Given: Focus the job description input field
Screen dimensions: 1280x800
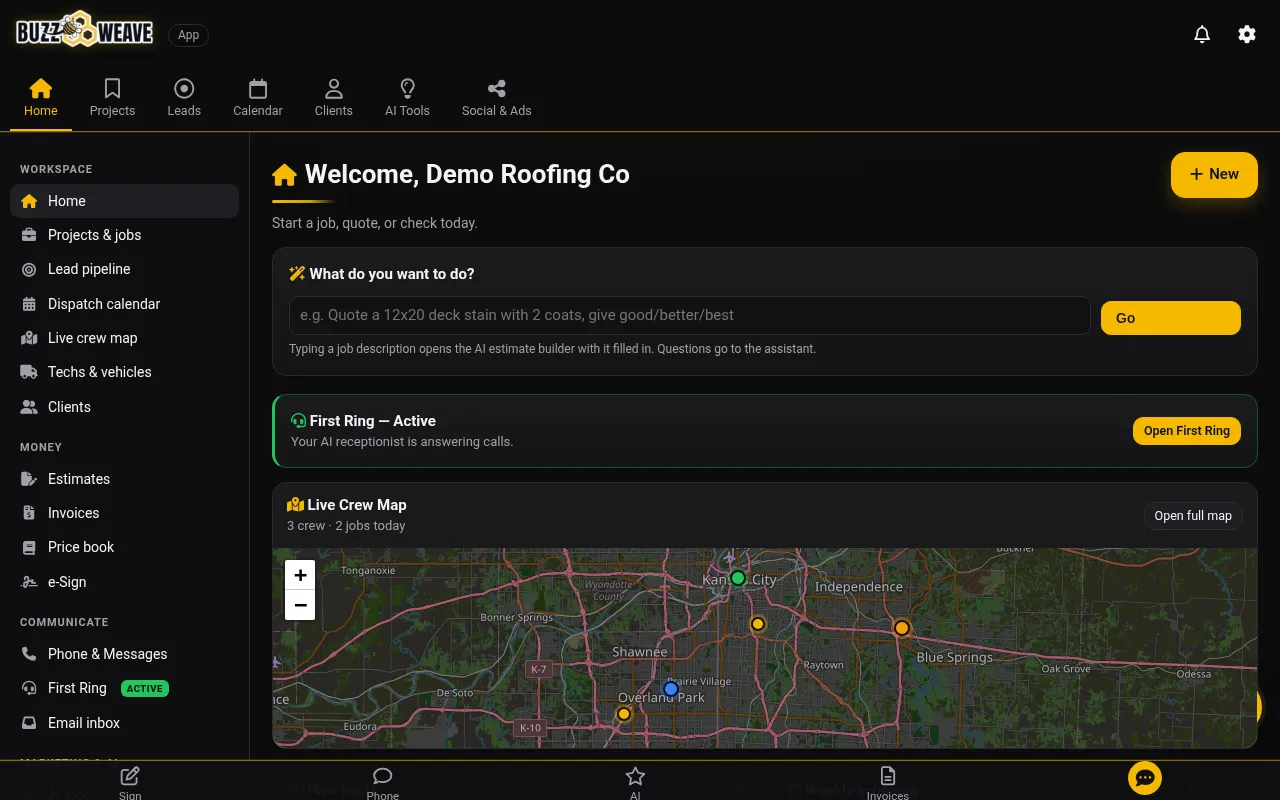Looking at the screenshot, I should tap(689, 315).
